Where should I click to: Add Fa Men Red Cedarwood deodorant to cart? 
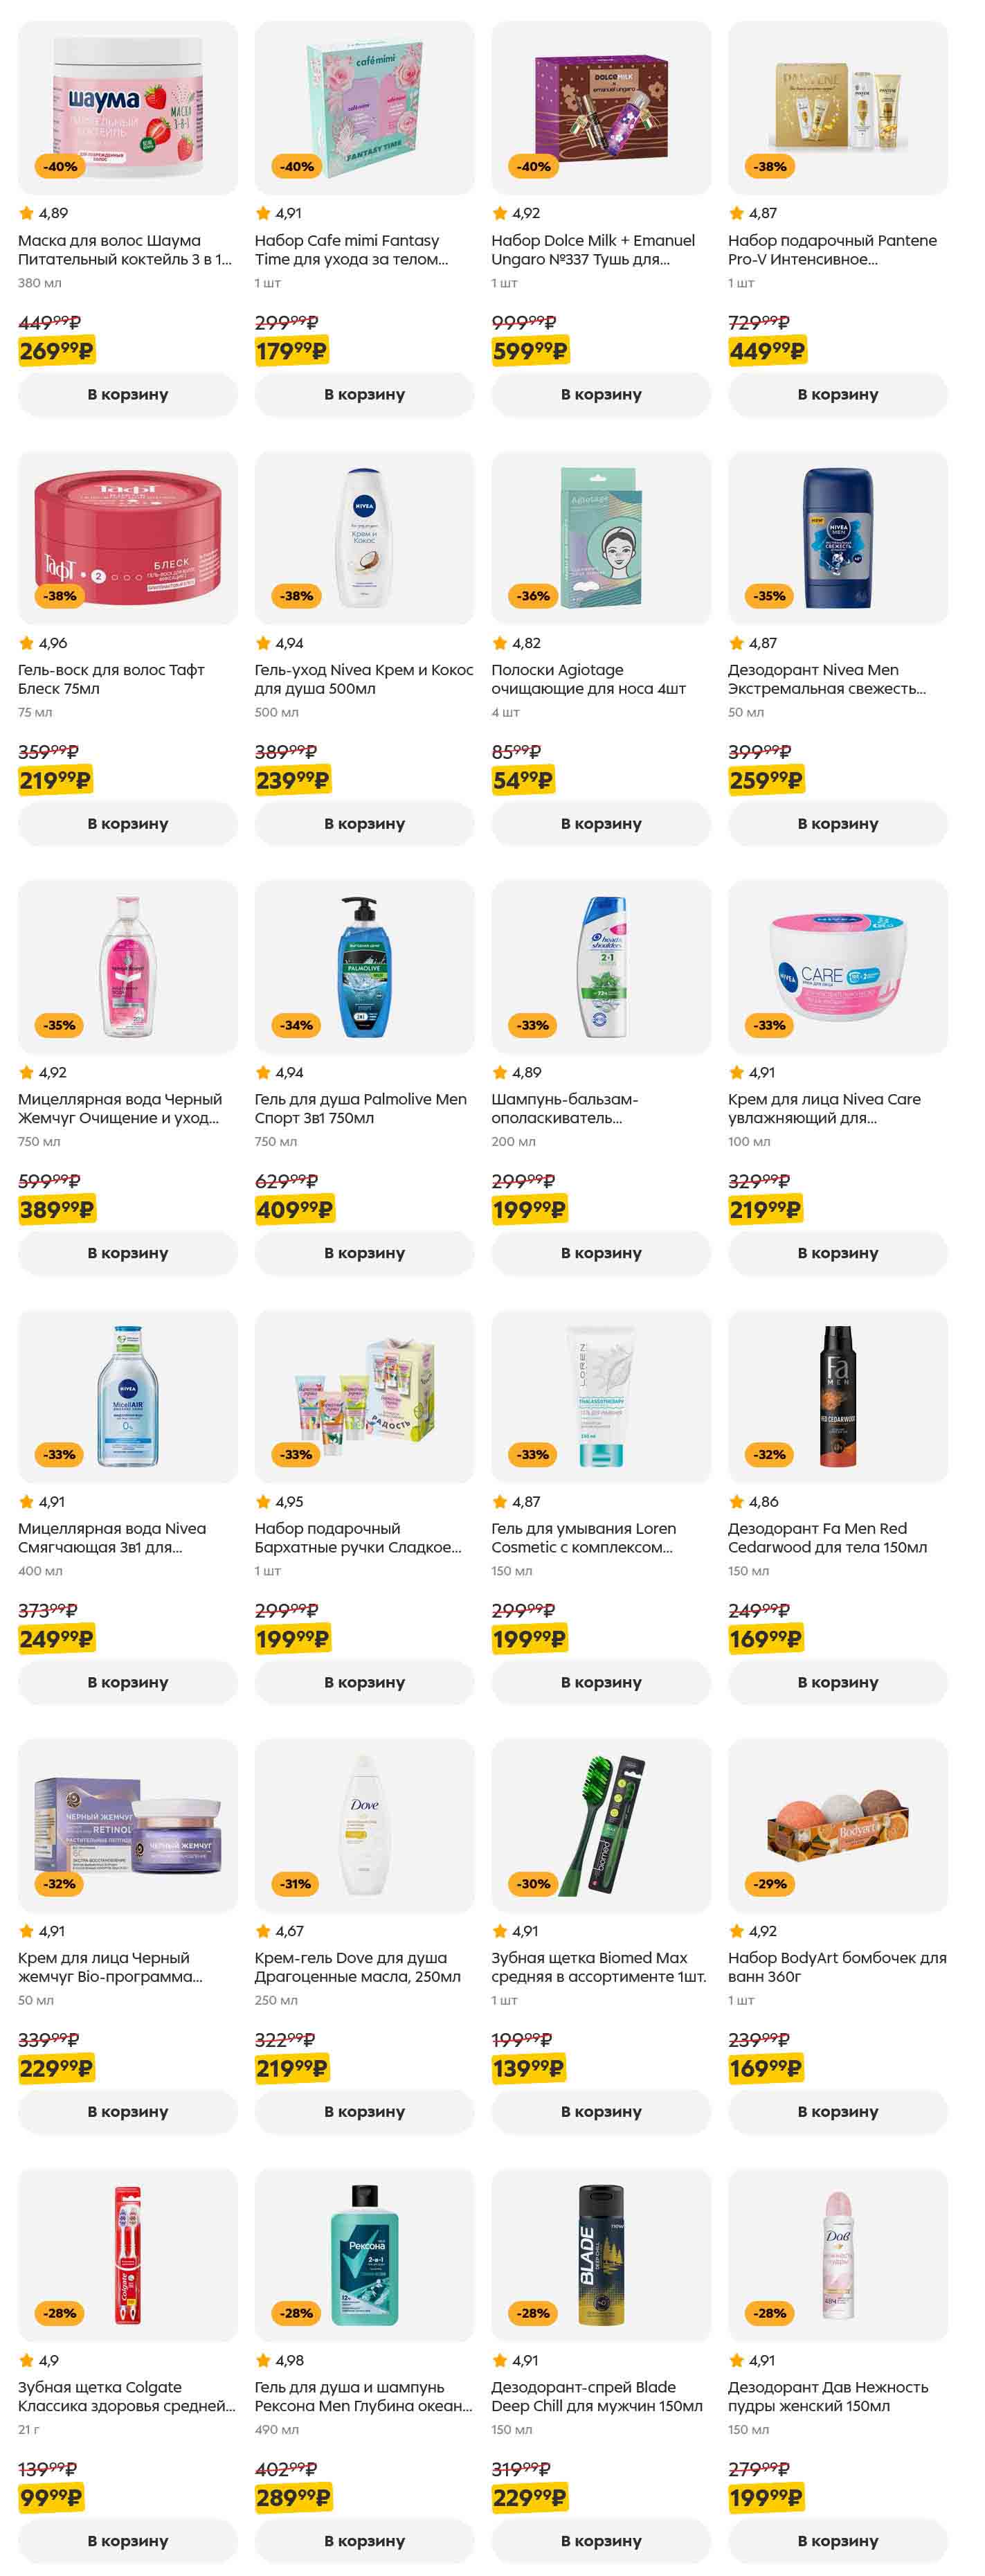[837, 1682]
